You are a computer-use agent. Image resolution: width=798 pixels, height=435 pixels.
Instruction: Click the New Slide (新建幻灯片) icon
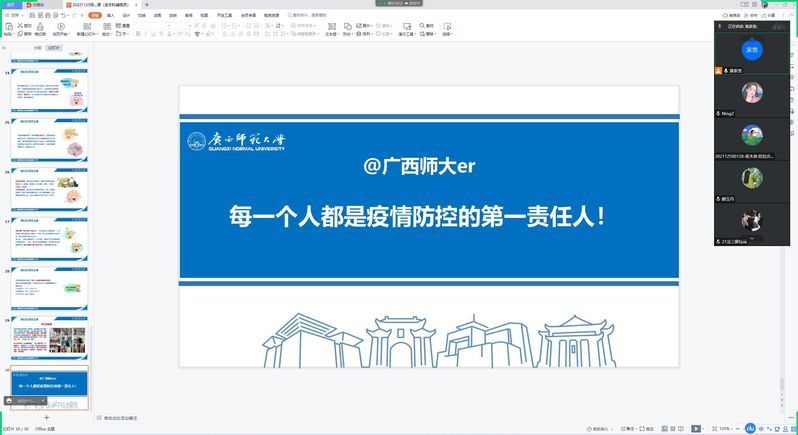[x=87, y=26]
